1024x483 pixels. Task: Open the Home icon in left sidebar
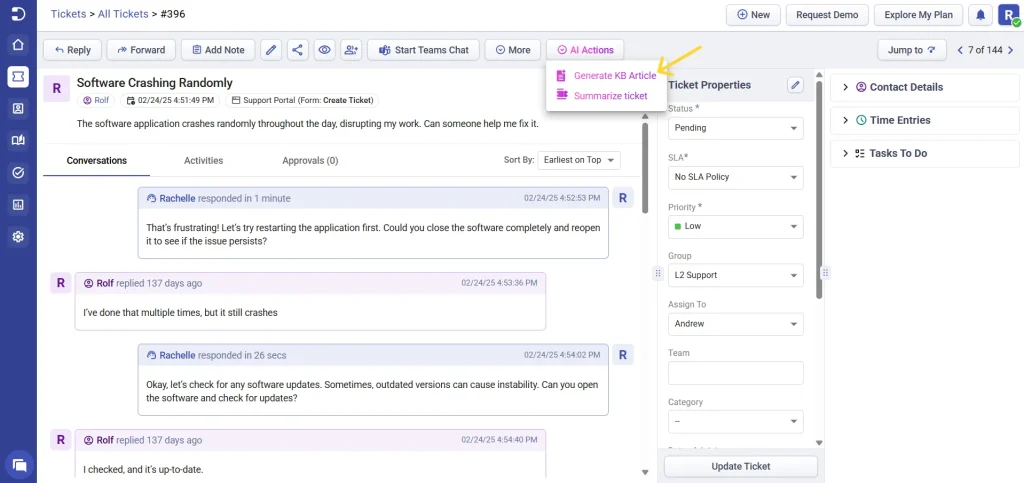click(18, 45)
